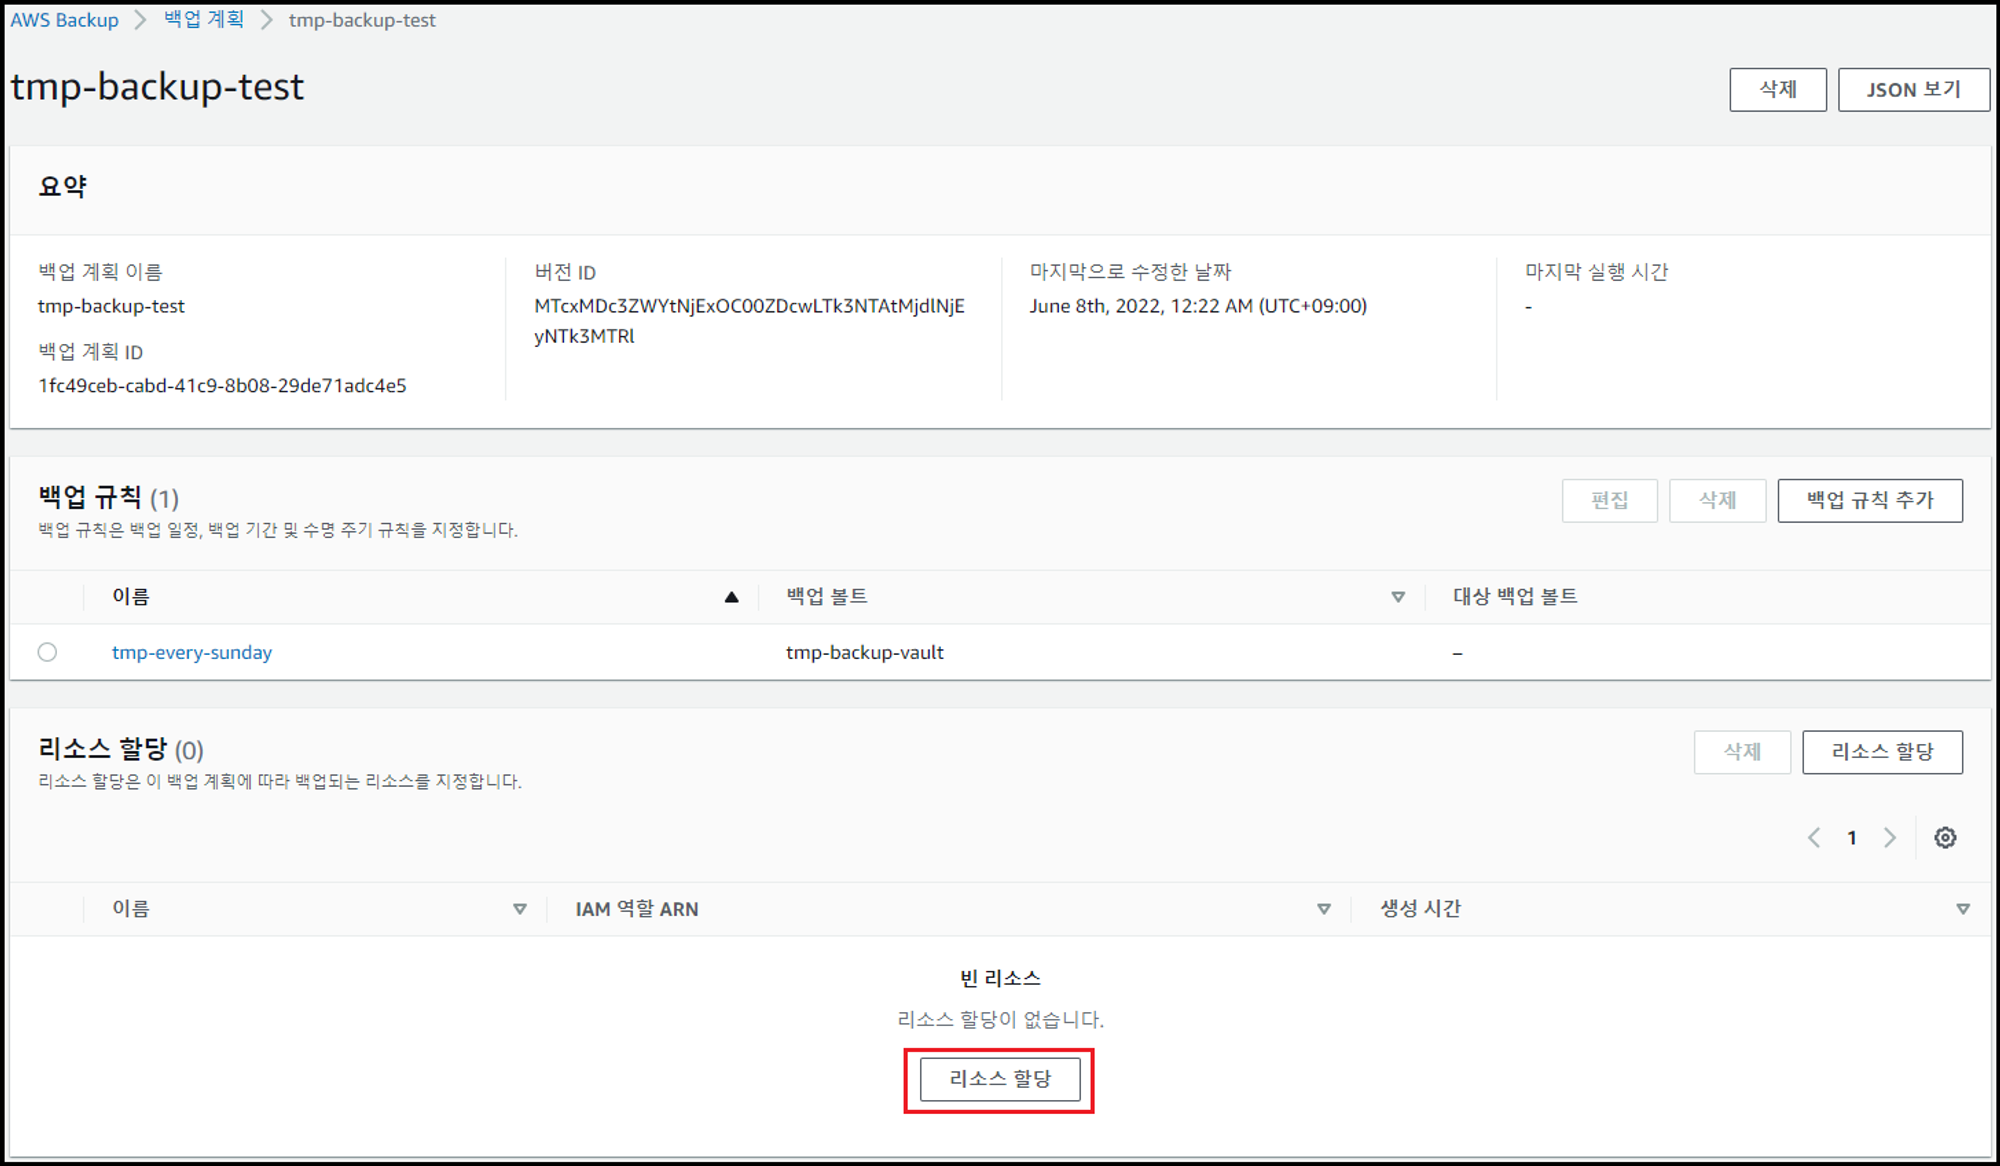The height and width of the screenshot is (1166, 2000).
Task: Click 백업 규칙 추가 button
Action: tap(1869, 500)
